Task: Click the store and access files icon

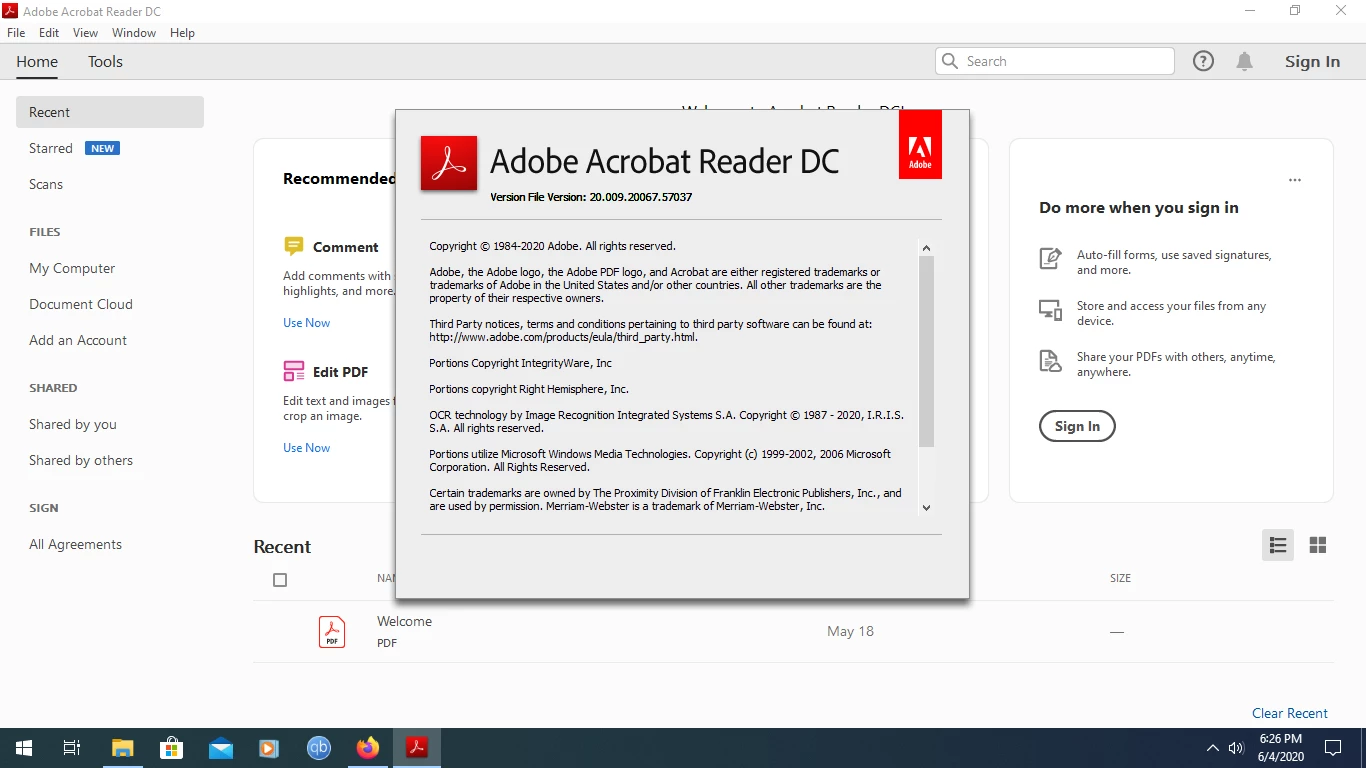Action: (1050, 309)
